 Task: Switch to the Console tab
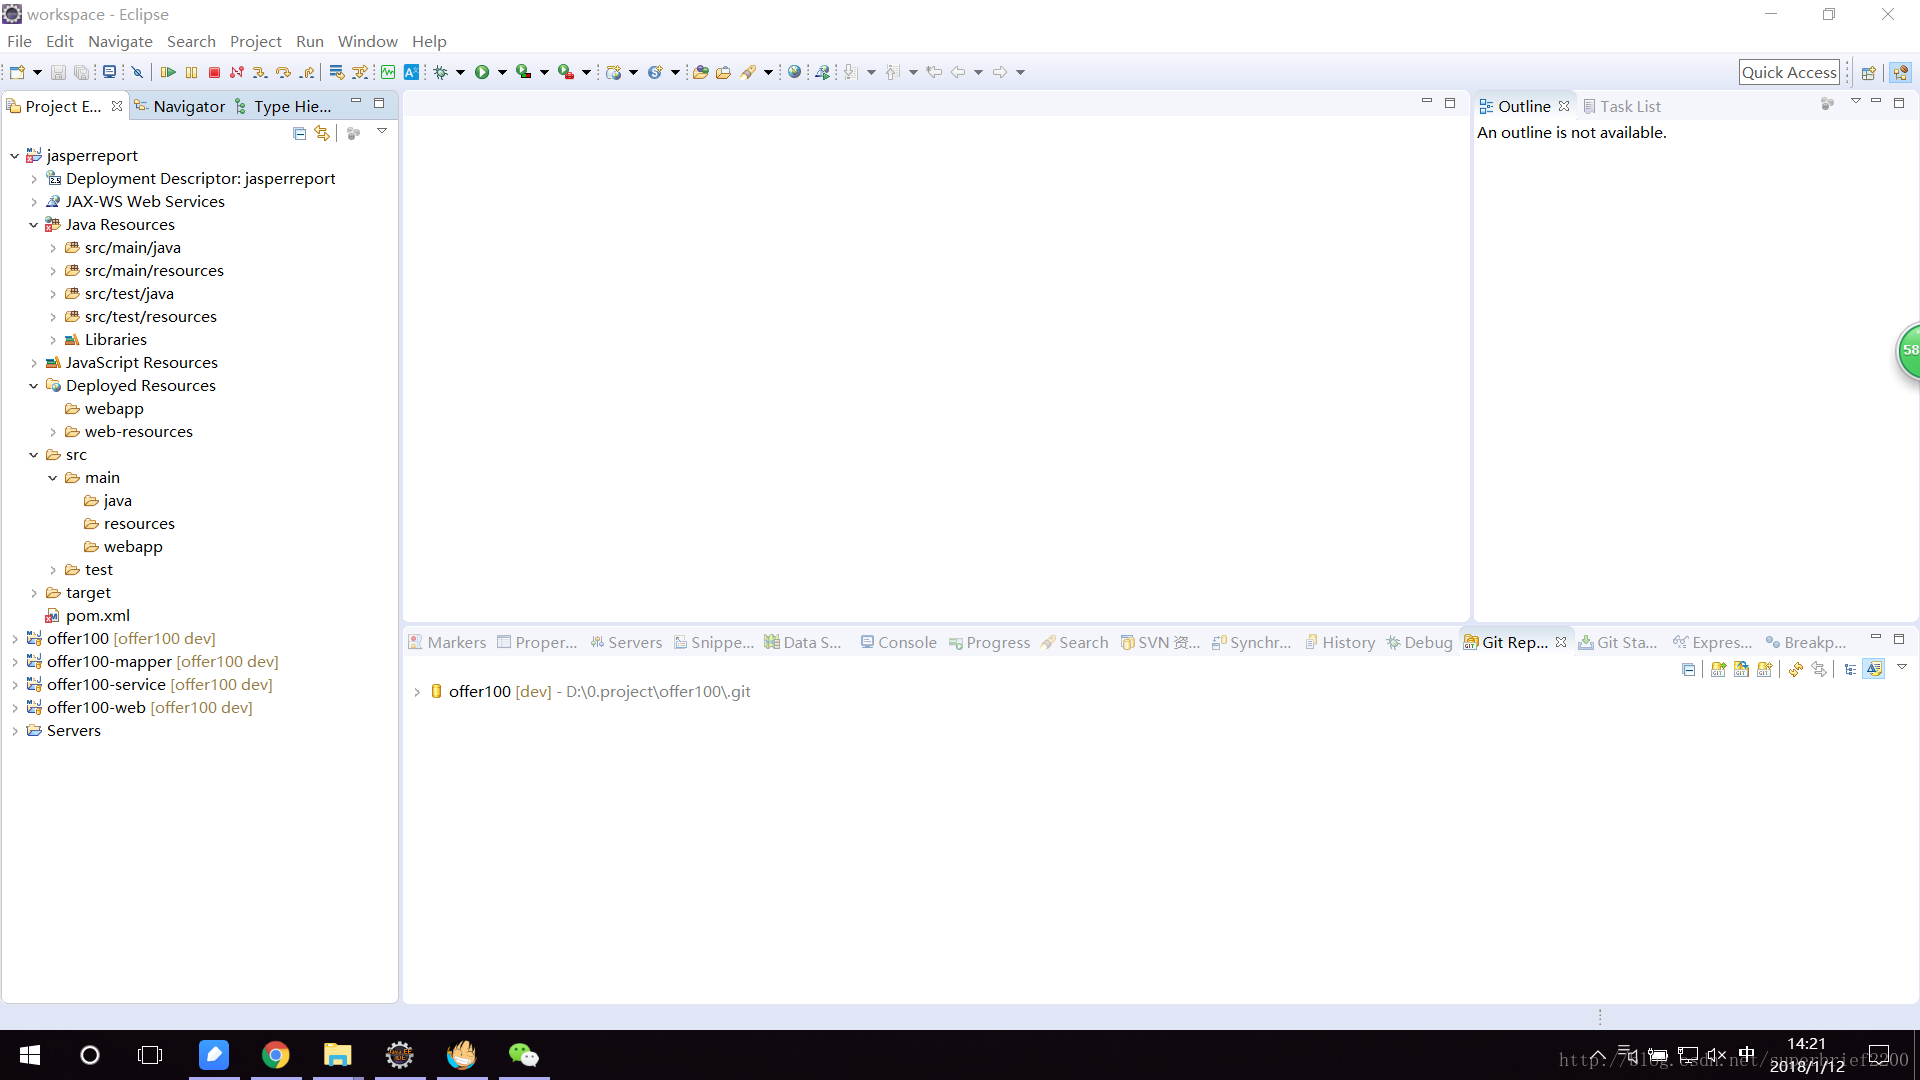pyautogui.click(x=898, y=642)
